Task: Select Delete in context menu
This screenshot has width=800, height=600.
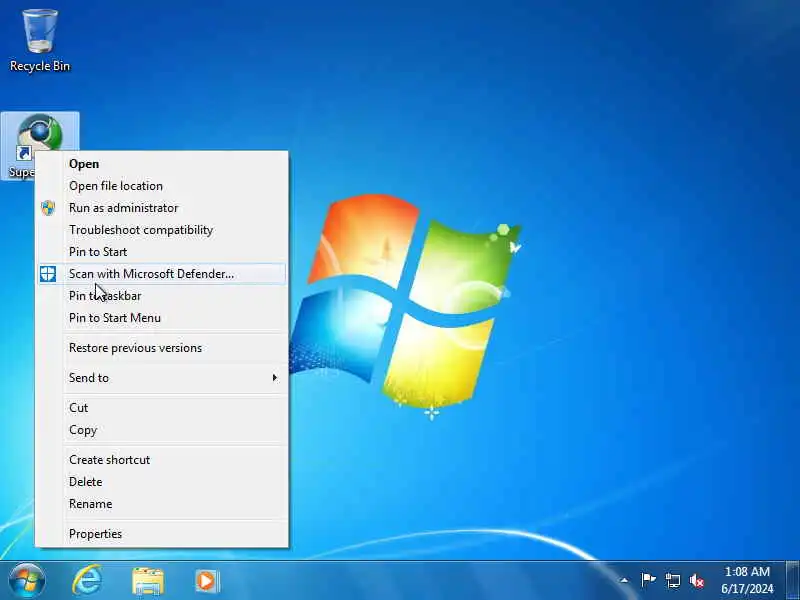Action: point(162,482)
